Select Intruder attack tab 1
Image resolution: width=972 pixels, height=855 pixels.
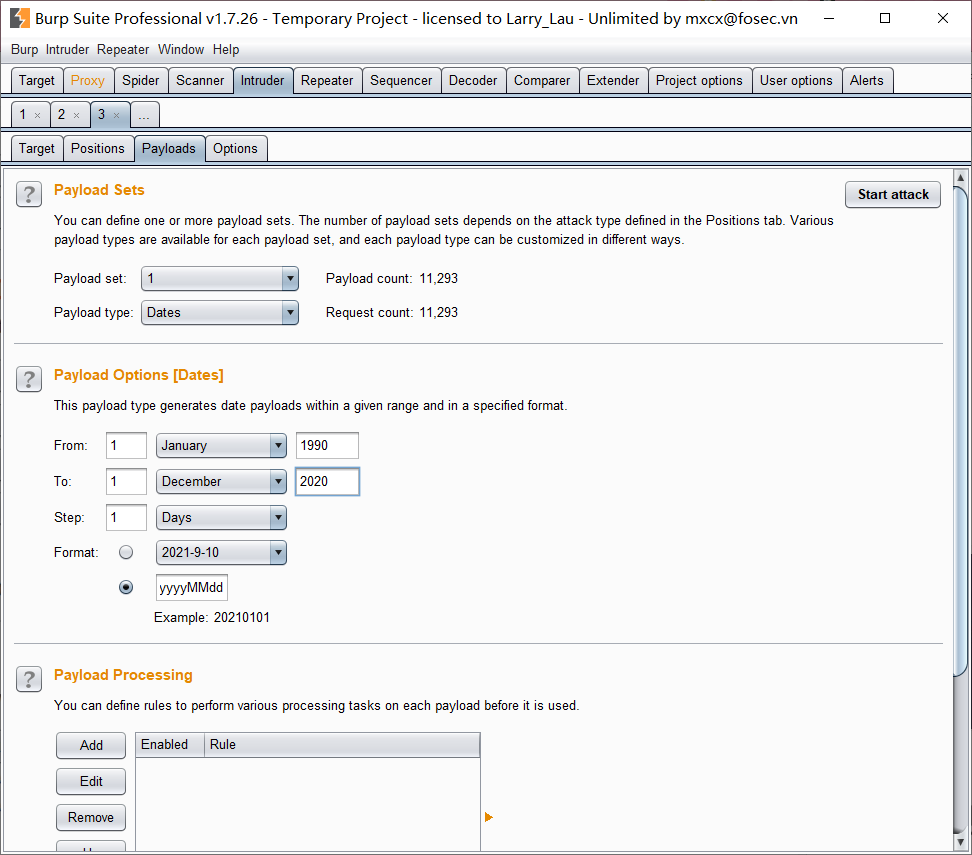pos(24,115)
